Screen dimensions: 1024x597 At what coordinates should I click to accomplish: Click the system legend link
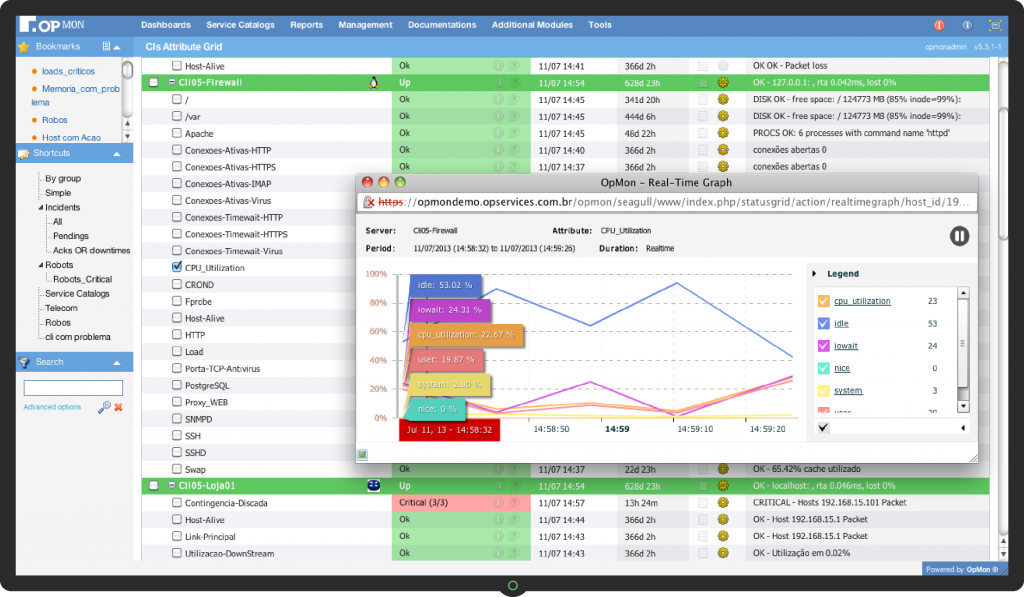(x=848, y=391)
